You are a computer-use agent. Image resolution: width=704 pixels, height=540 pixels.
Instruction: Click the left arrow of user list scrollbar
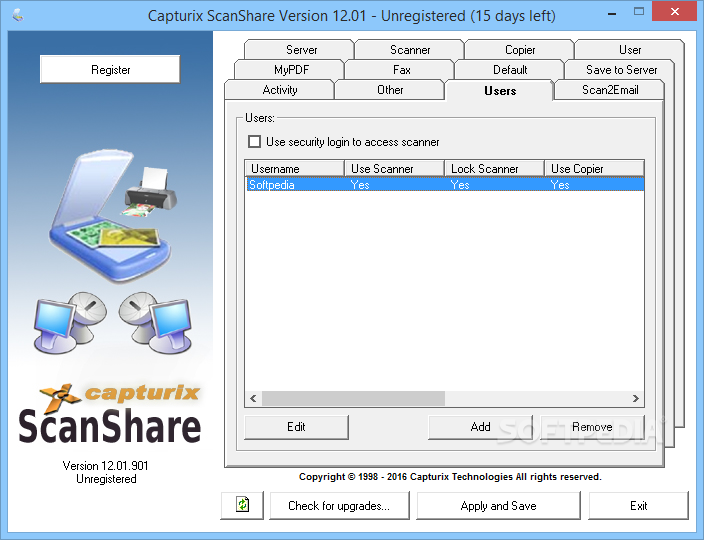(253, 398)
